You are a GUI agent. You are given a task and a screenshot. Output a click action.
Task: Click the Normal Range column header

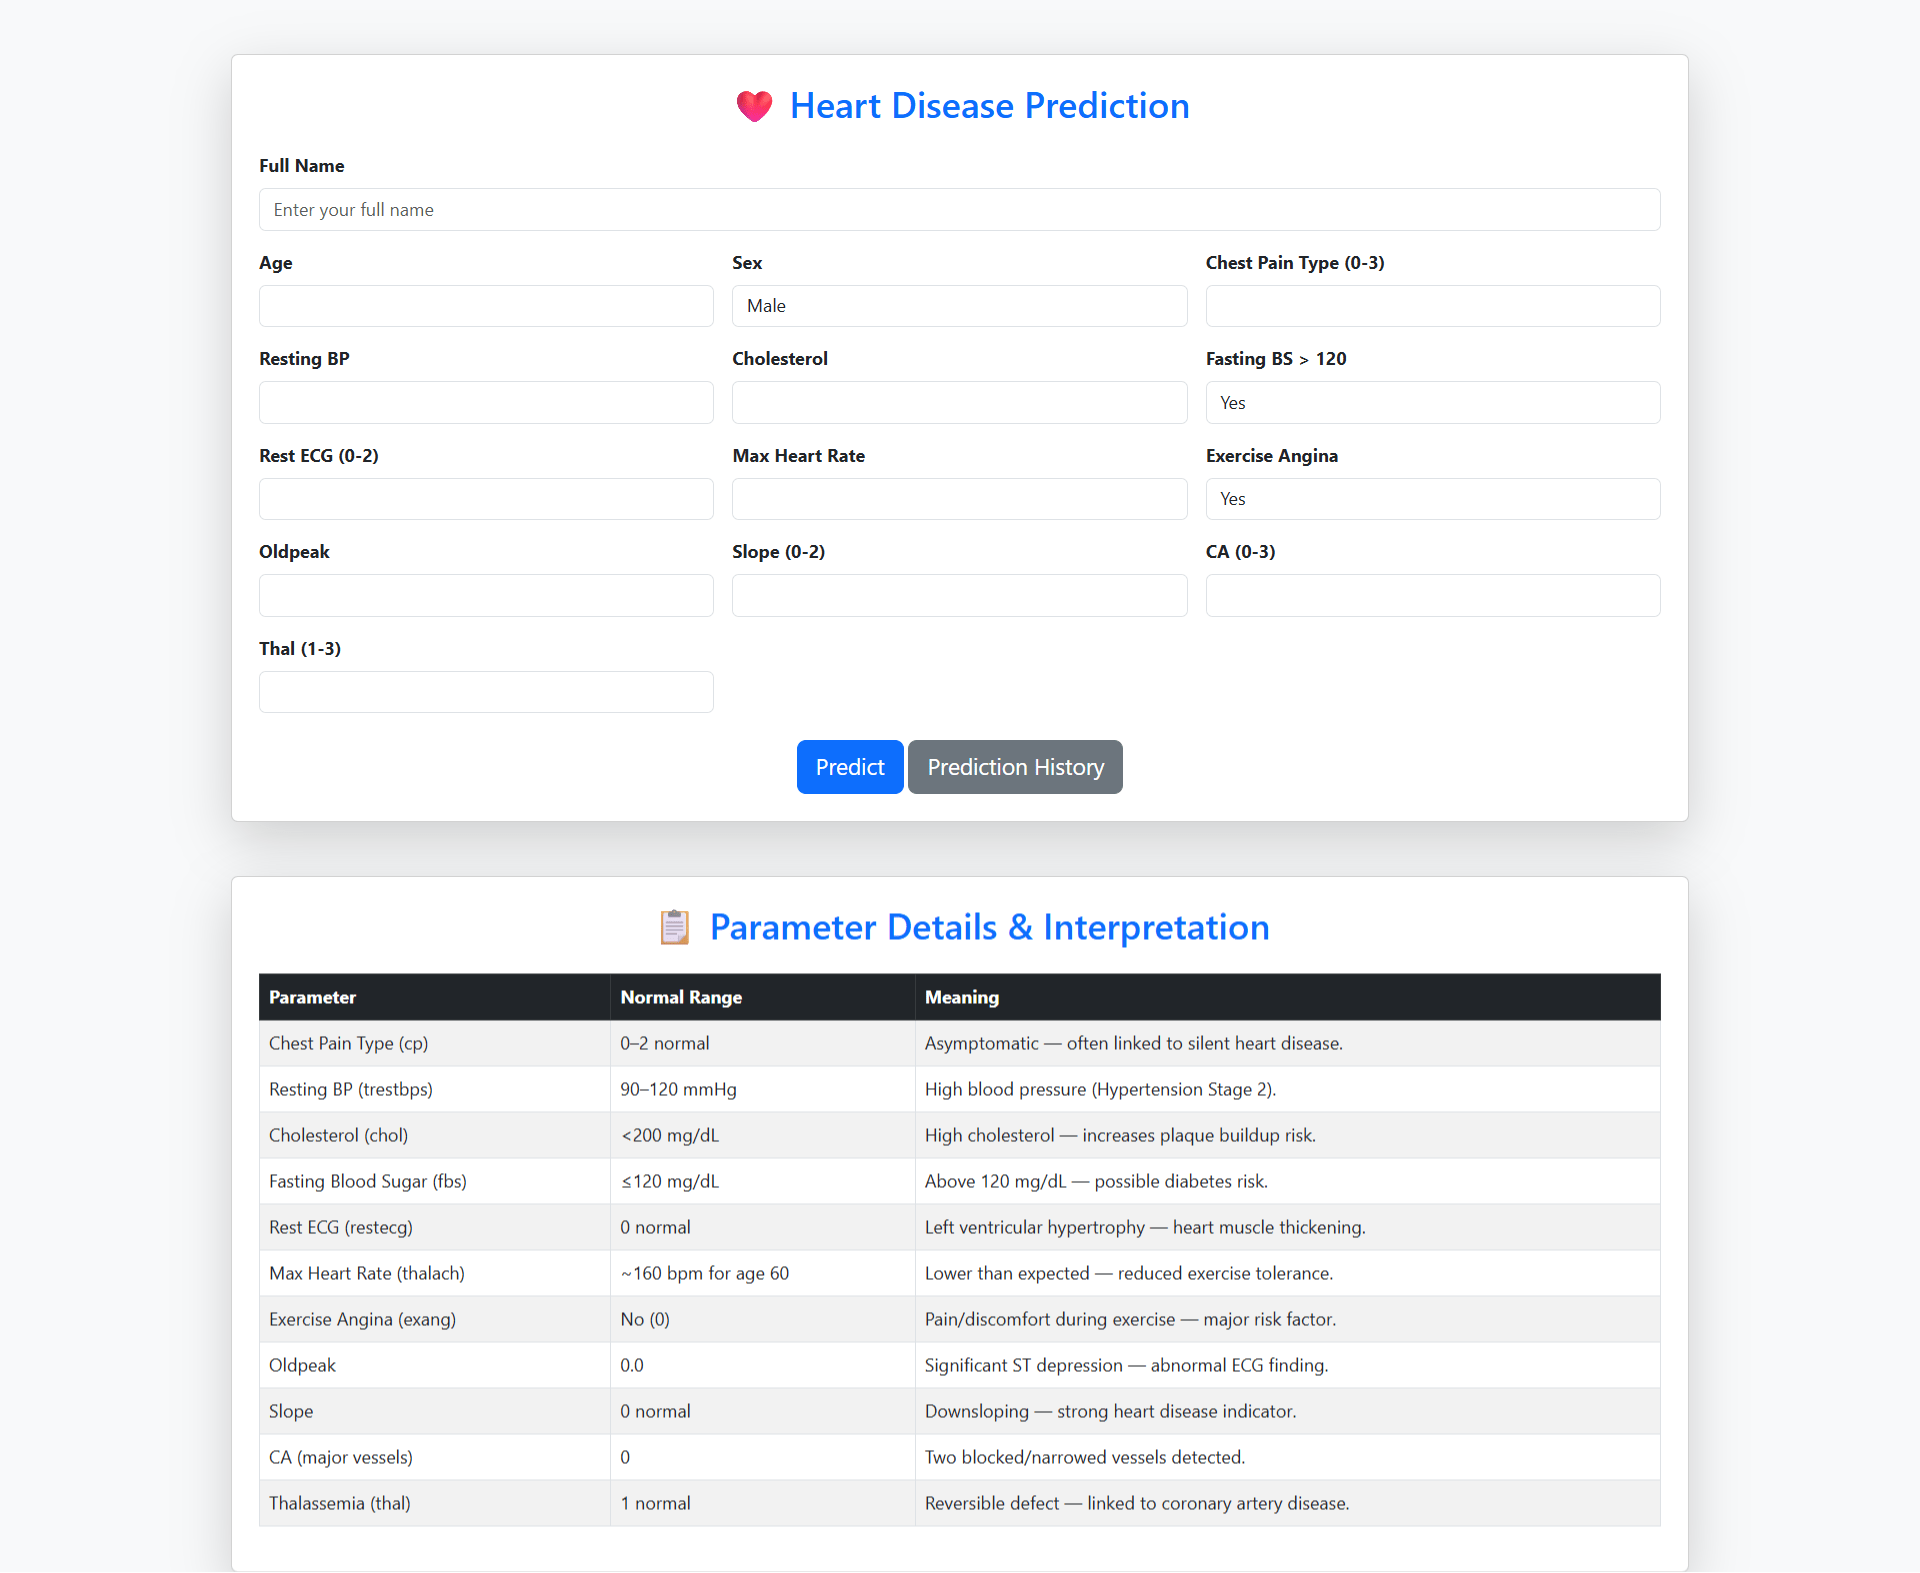[681, 997]
